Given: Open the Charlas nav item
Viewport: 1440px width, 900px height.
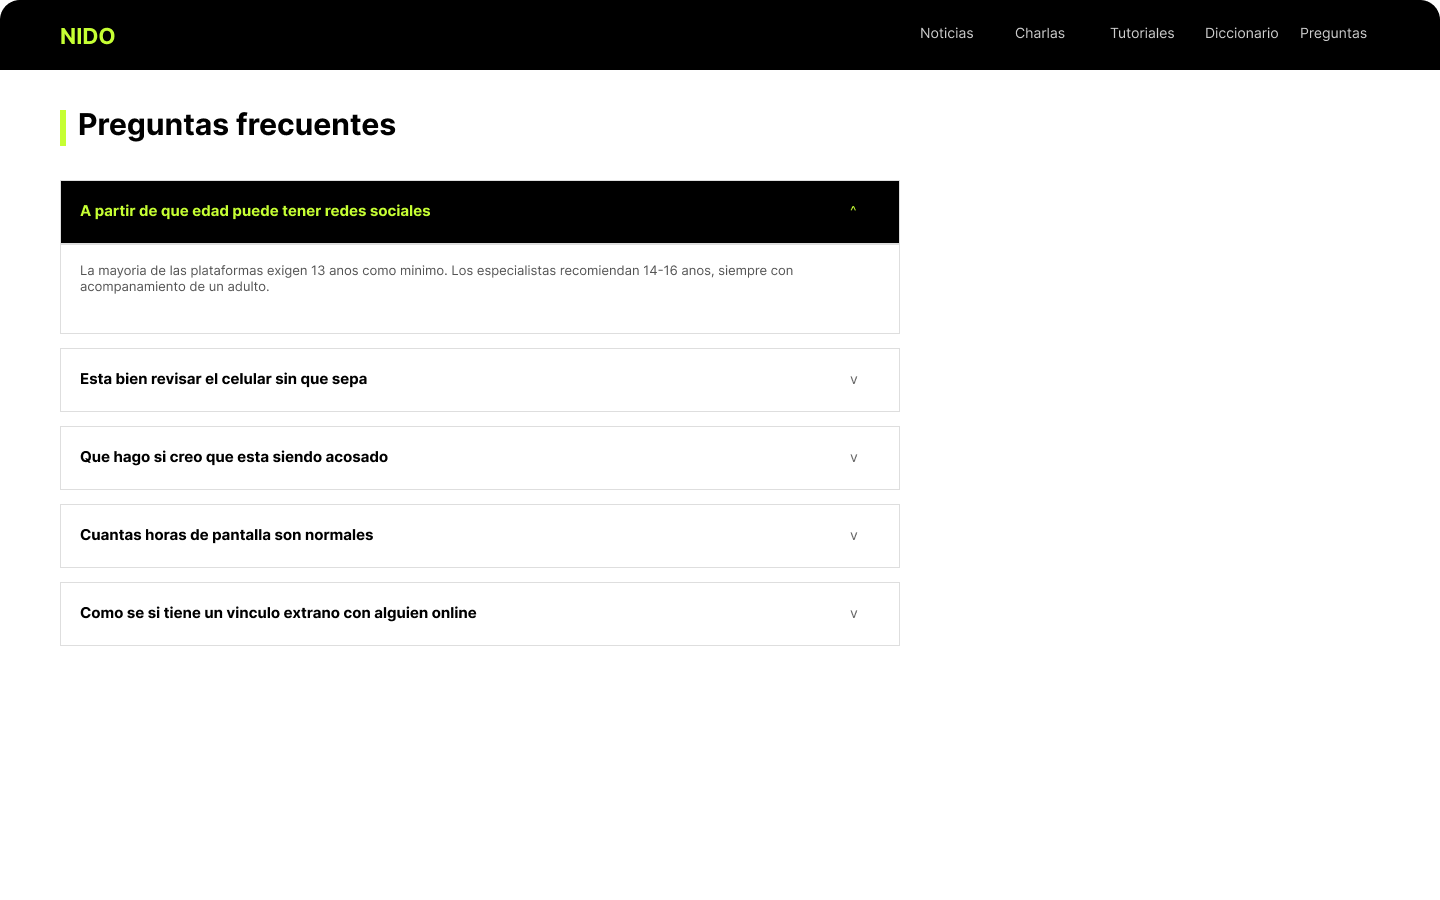Looking at the screenshot, I should [x=1039, y=33].
